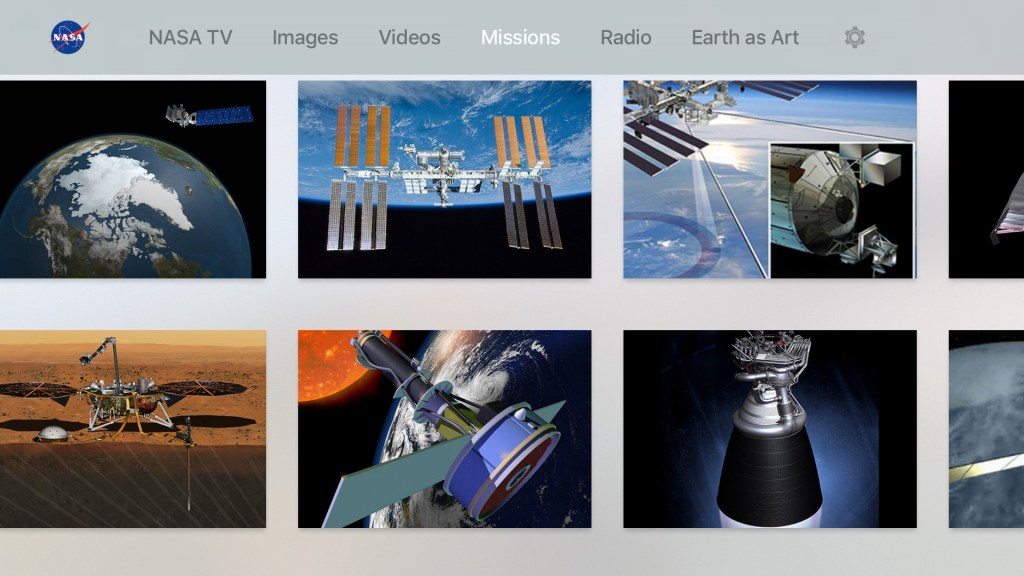This screenshot has height=576, width=1024.
Task: Open the partially visible cloudy Earth thumbnail
Action: (x=986, y=429)
